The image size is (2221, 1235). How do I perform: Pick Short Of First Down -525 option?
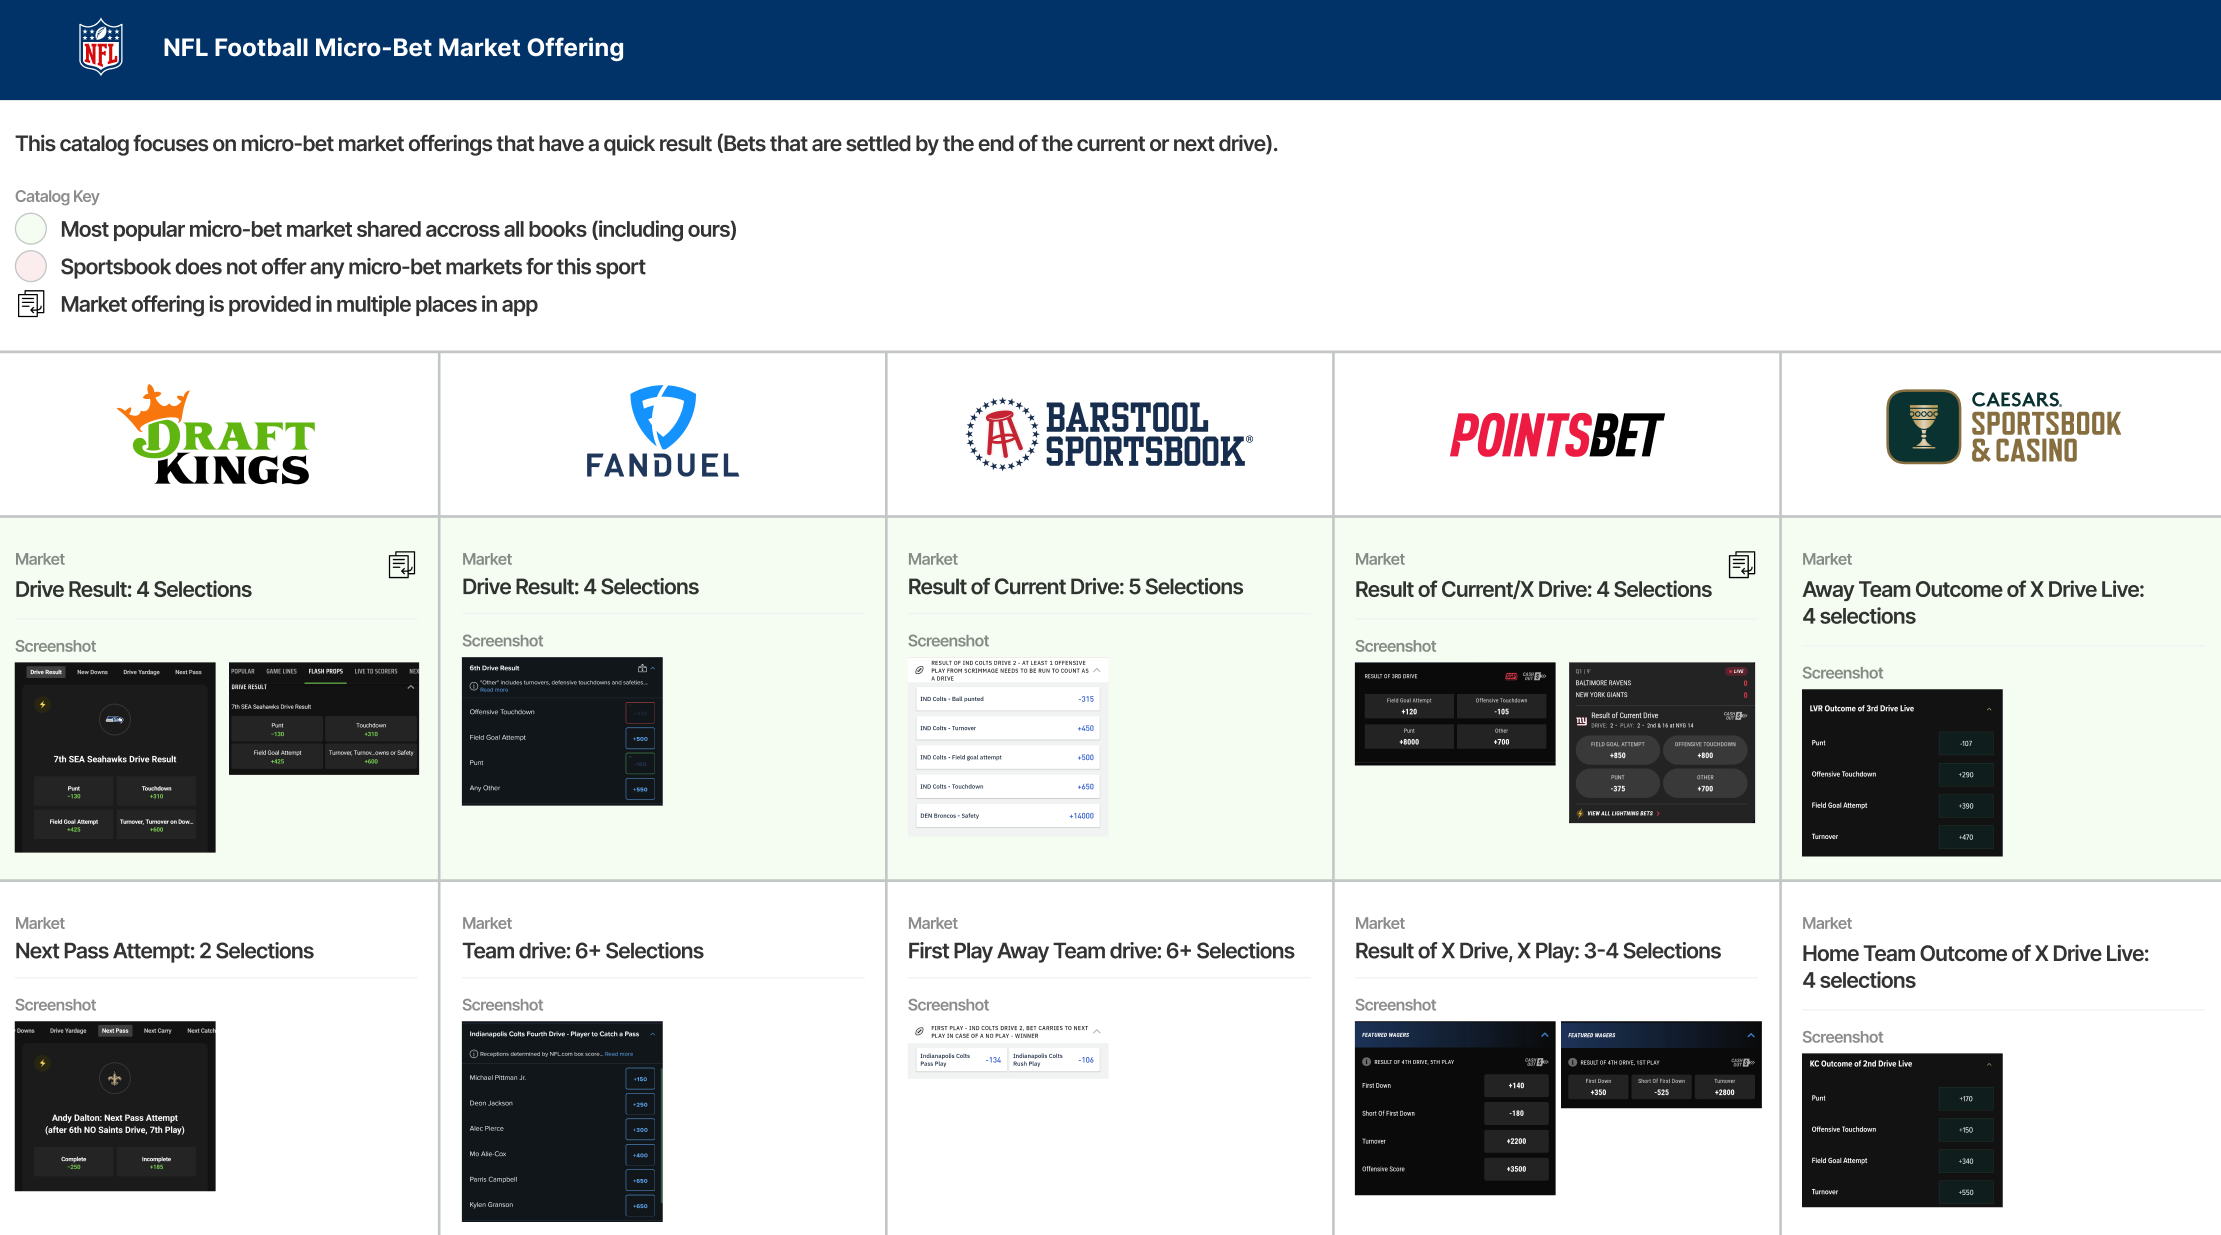point(1661,1088)
